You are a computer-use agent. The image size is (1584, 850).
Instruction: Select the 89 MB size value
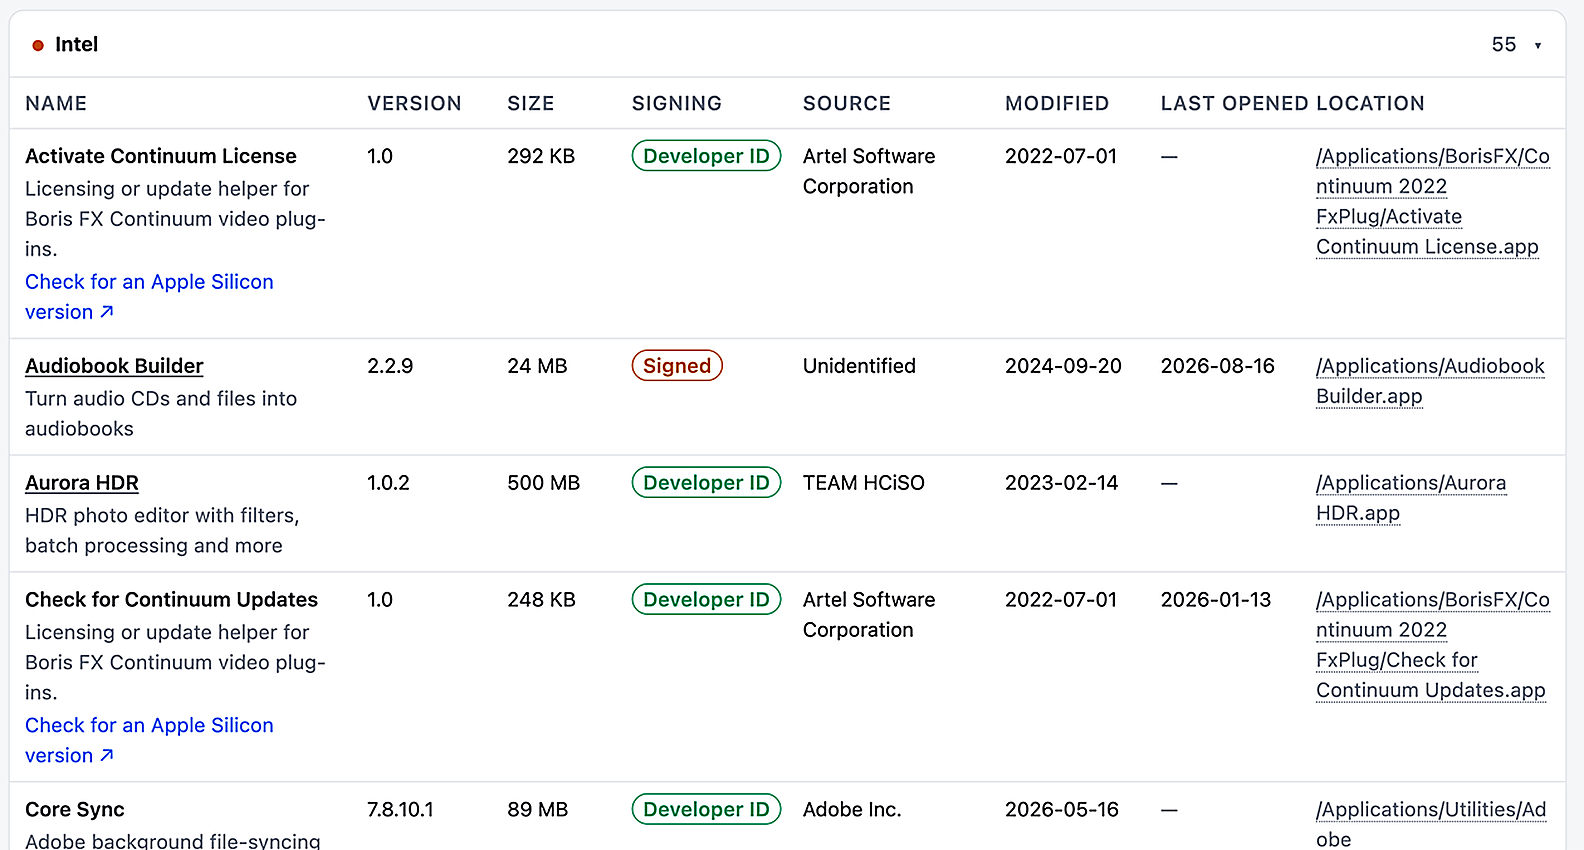coord(537,810)
